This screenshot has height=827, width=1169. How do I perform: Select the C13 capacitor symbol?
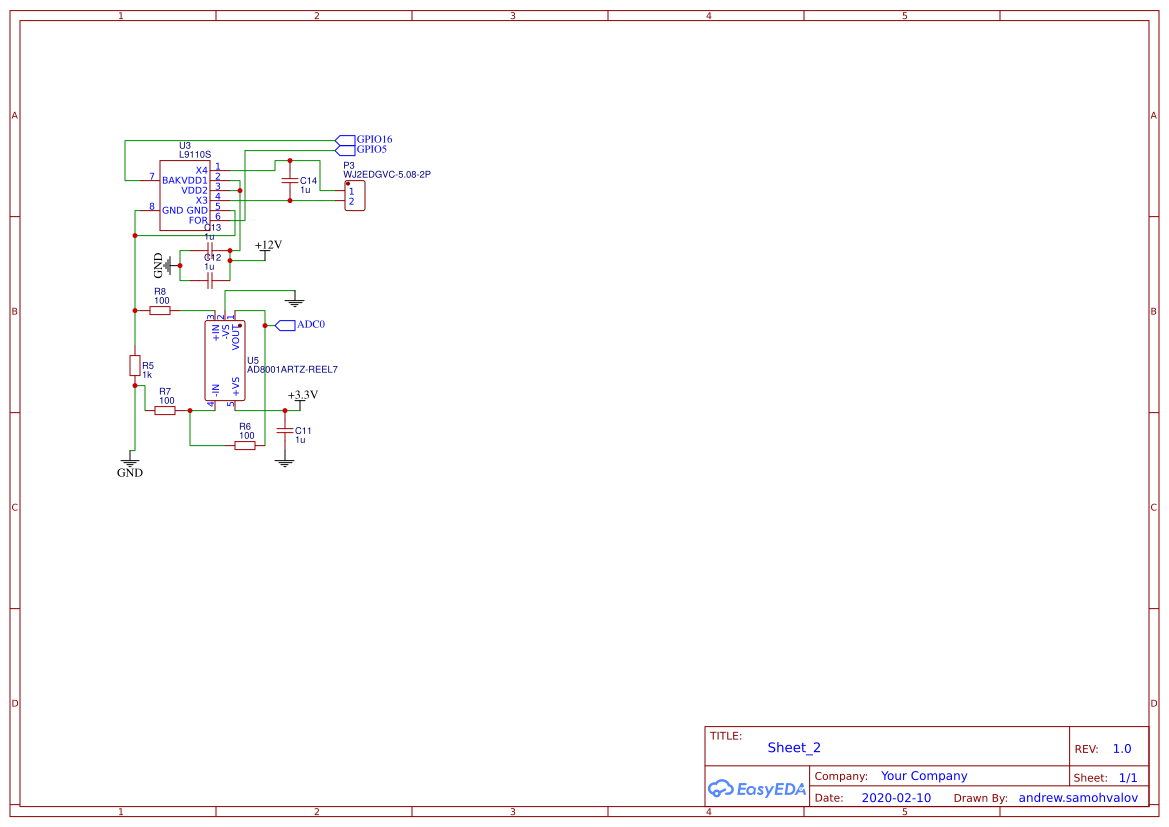tap(209, 250)
